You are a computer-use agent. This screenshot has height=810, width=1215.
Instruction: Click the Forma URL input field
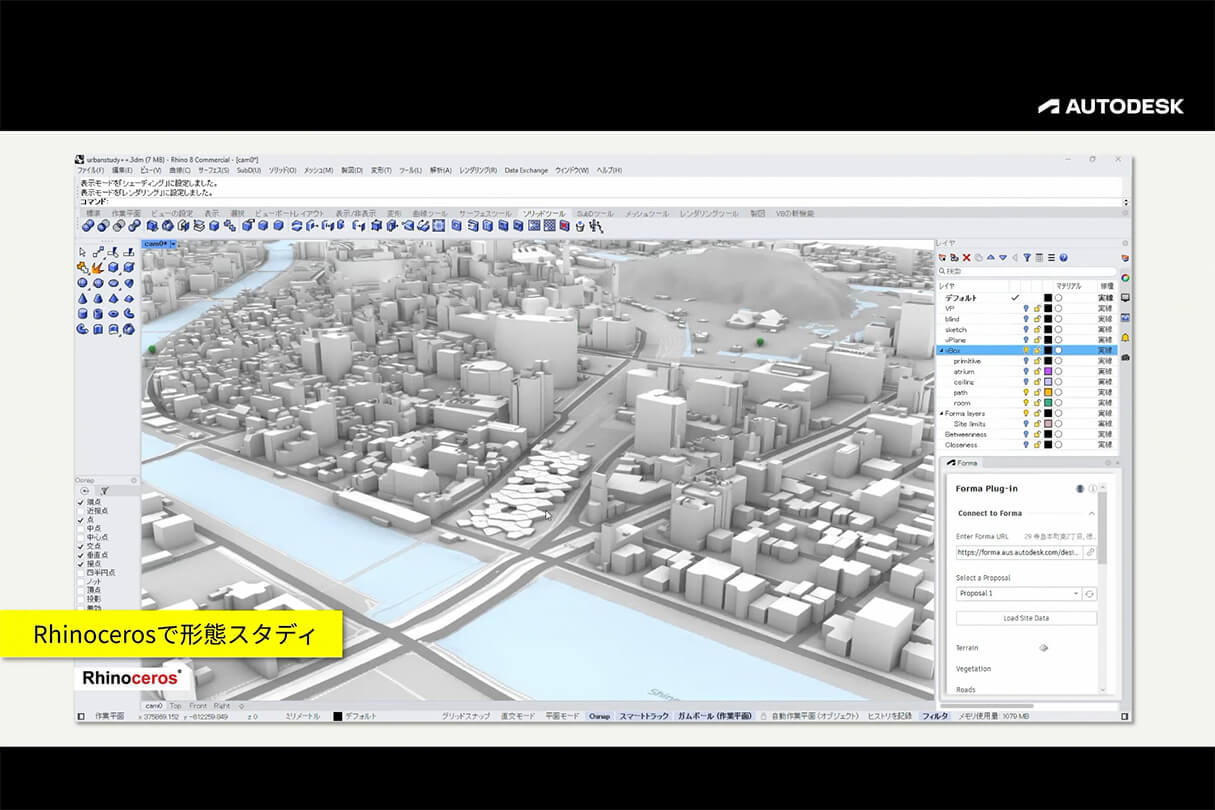click(x=1019, y=552)
